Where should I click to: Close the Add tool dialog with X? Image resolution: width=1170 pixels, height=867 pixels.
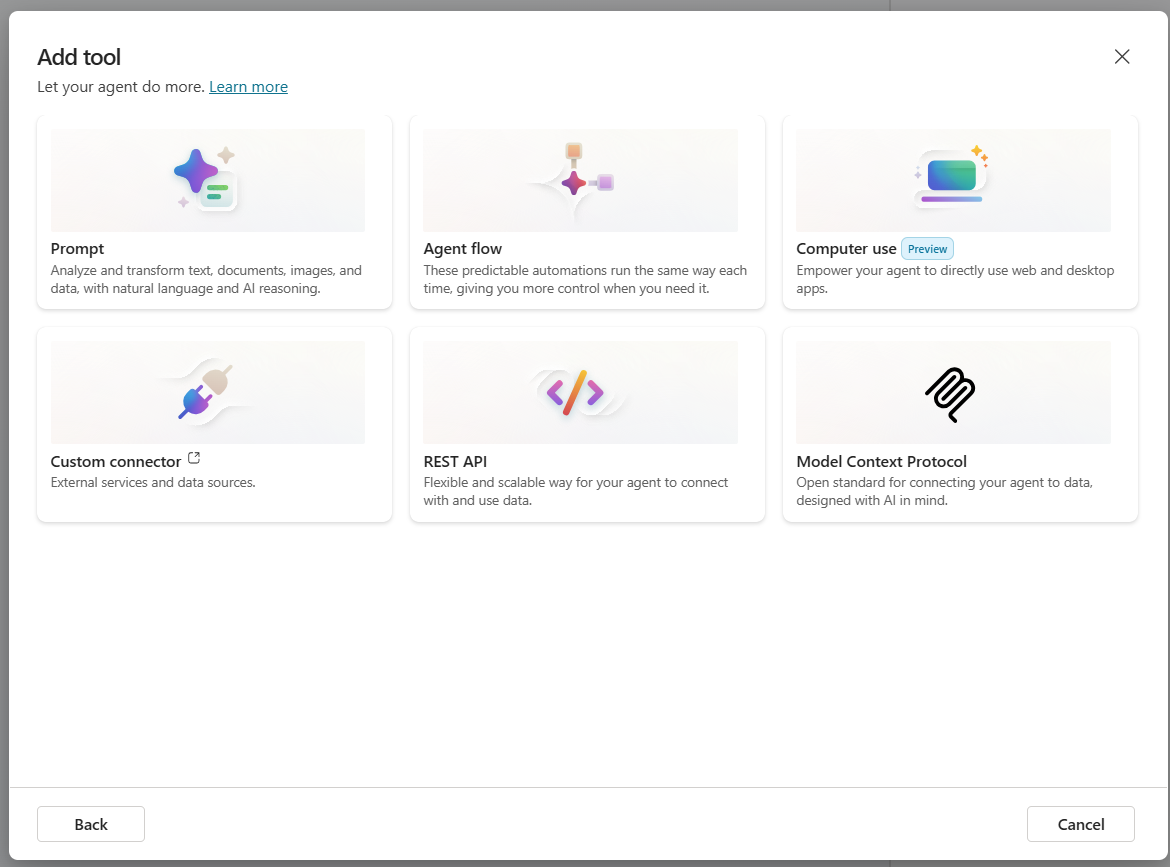(x=1122, y=57)
